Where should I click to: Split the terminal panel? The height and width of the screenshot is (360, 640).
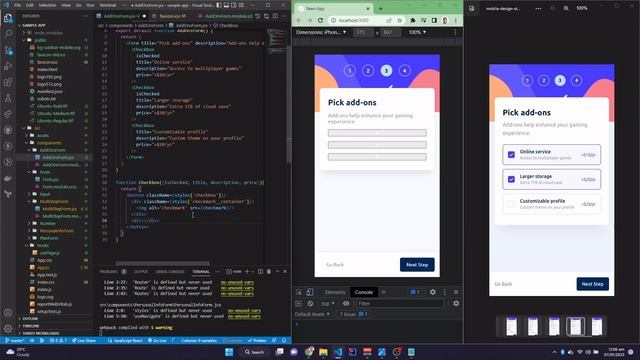pos(260,271)
